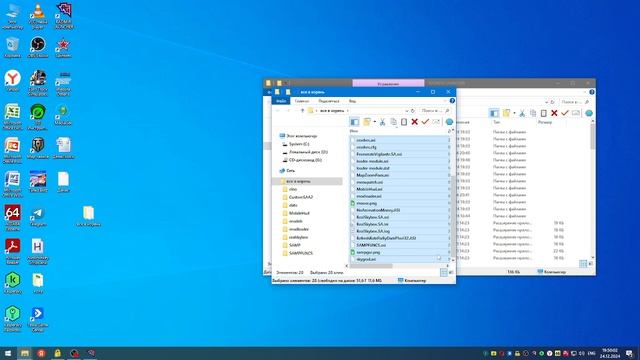Click Properties checkmark icon in front window toolbar
Screen dimensions: 640x360
(425, 122)
